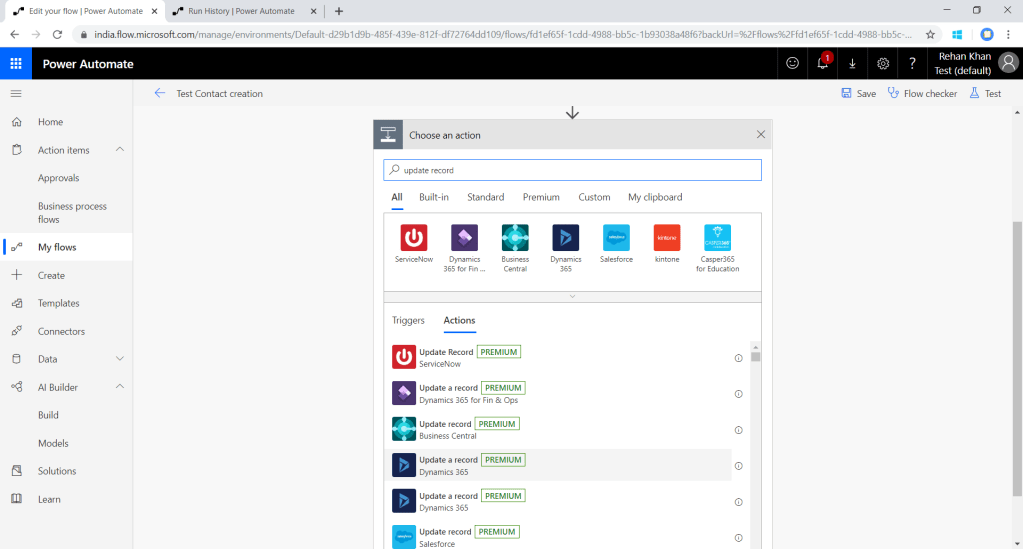Choose the Salesforce connector icon
Screen dimensions: 1023x549
(x=616, y=238)
